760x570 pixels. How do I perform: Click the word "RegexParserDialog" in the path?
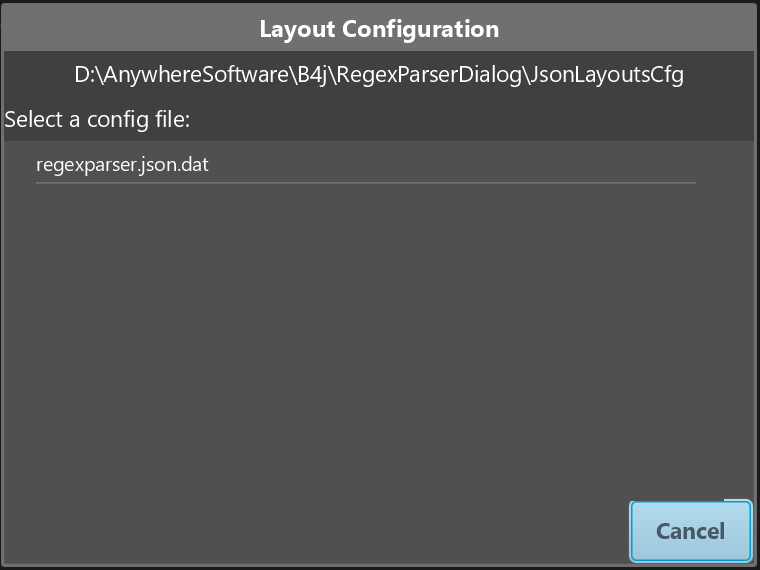(x=428, y=75)
